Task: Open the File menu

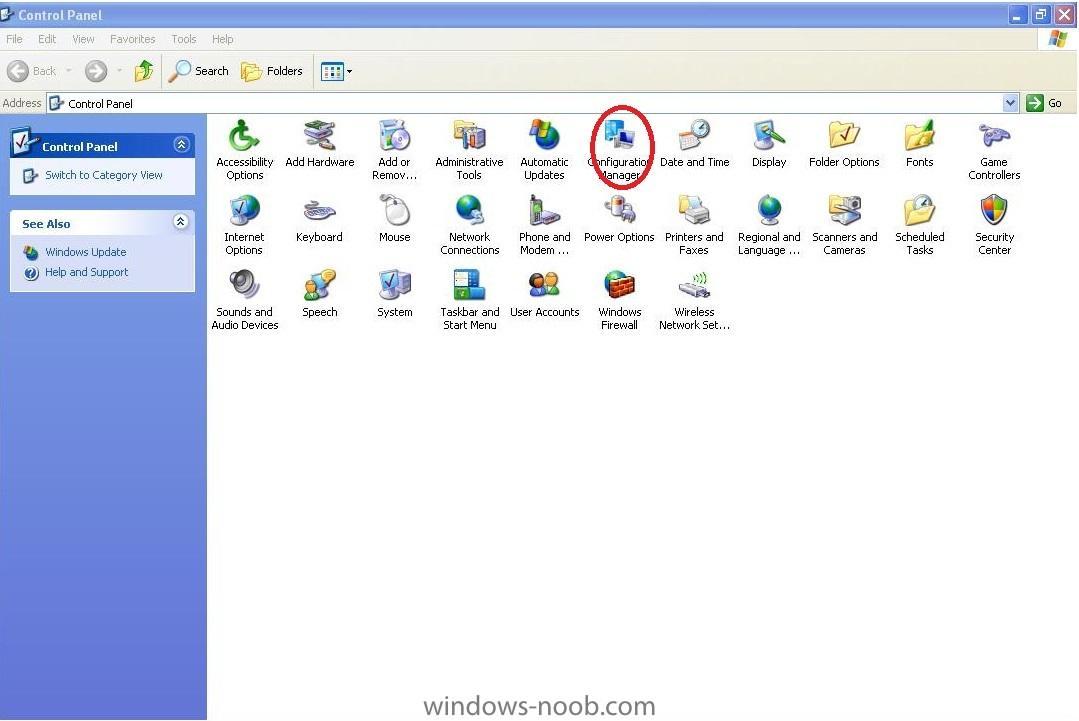Action: pos(14,39)
